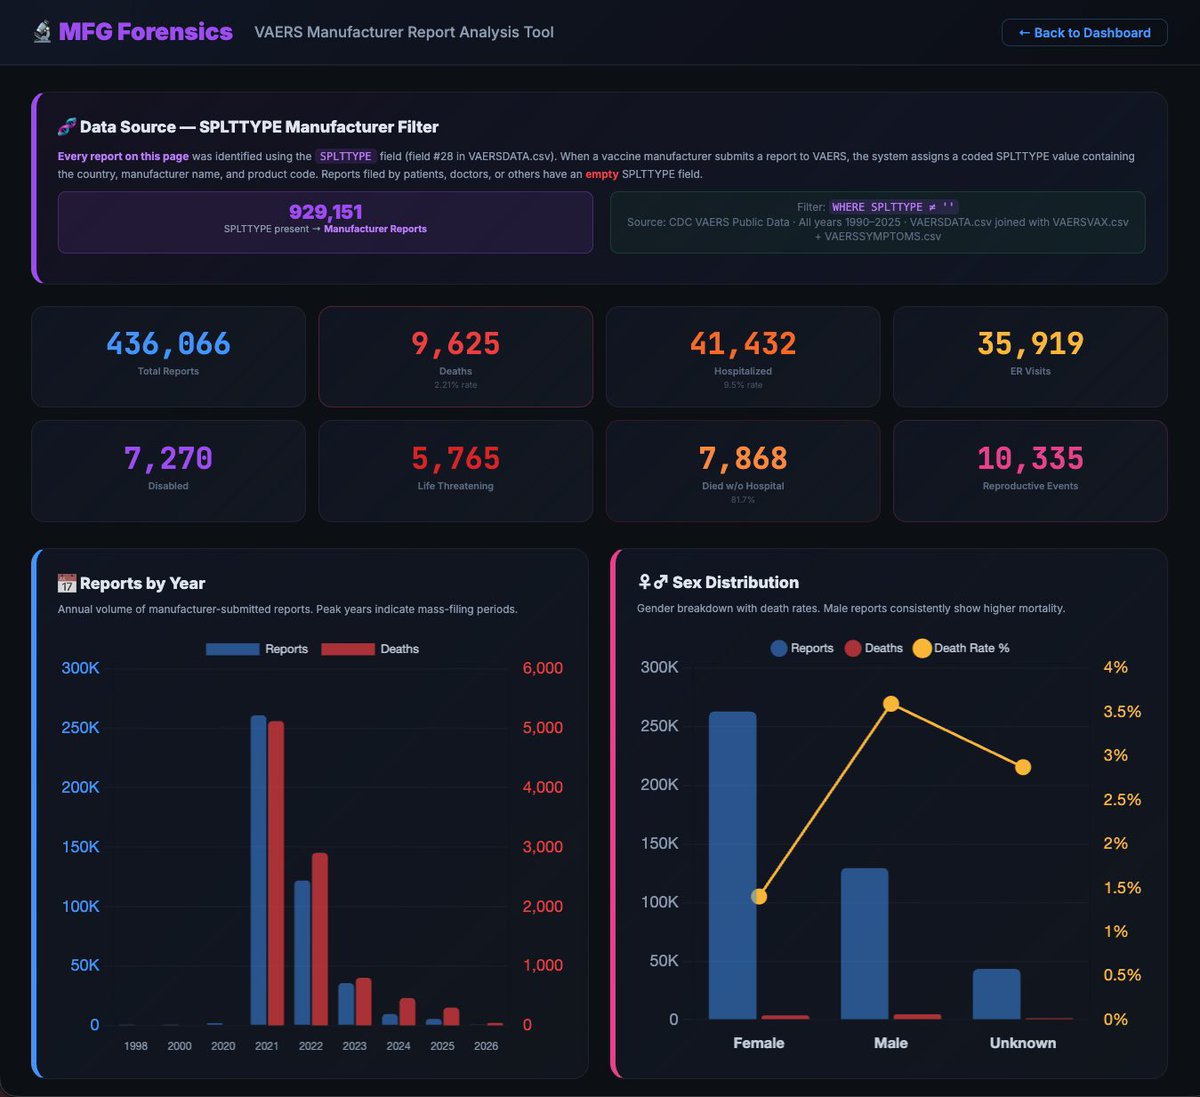
Task: Click the yellow Death Rate legend circle
Action: click(922, 648)
